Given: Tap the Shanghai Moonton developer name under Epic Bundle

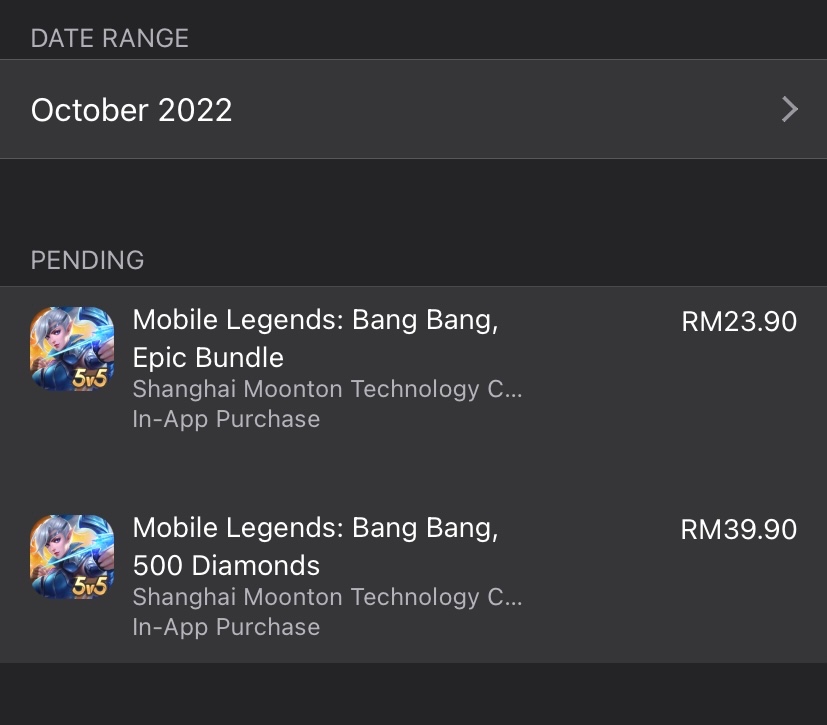Looking at the screenshot, I should click(327, 389).
